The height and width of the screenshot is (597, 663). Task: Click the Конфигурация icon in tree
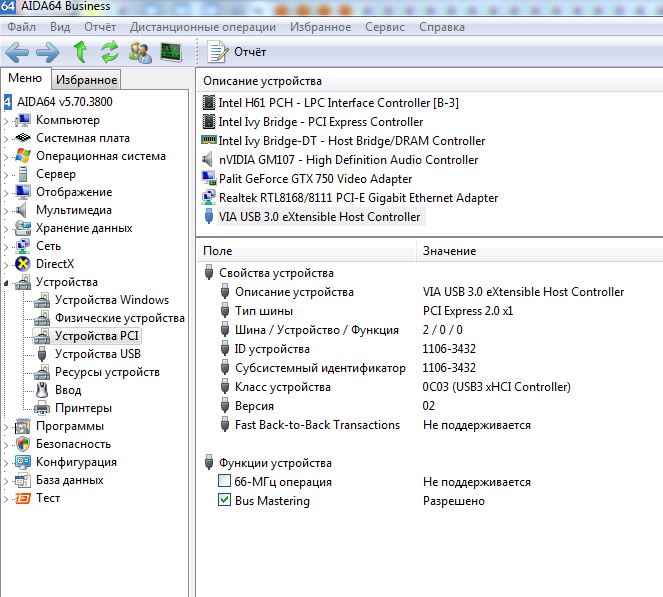(23, 462)
